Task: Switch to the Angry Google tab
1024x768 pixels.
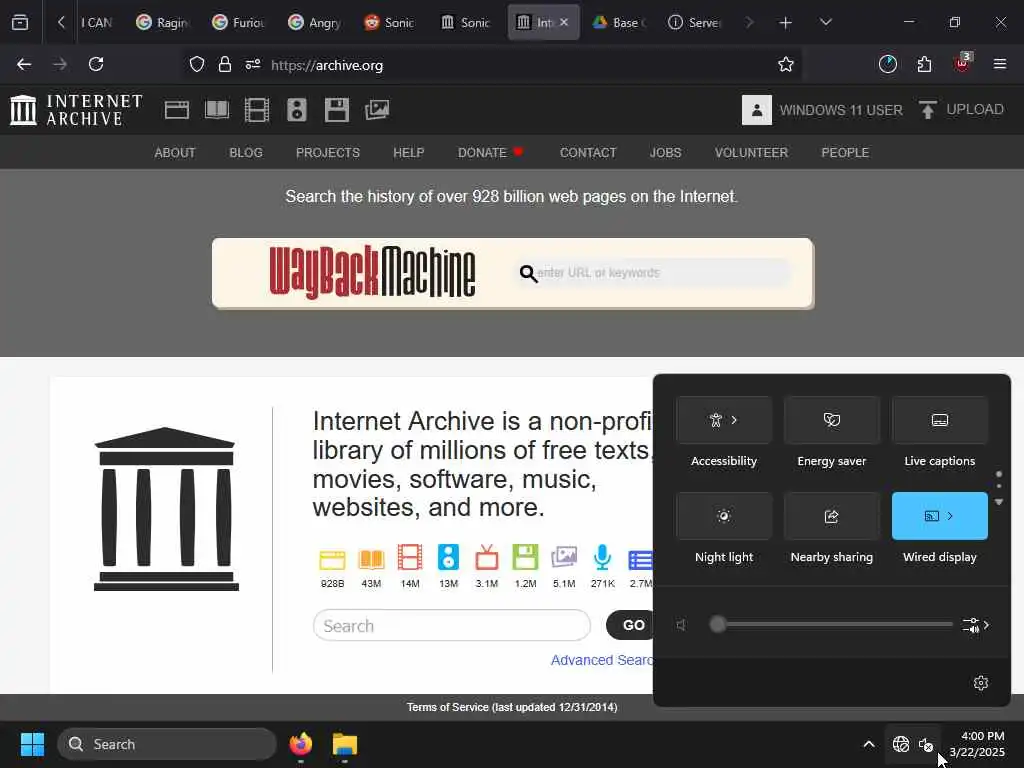Action: tap(315, 22)
